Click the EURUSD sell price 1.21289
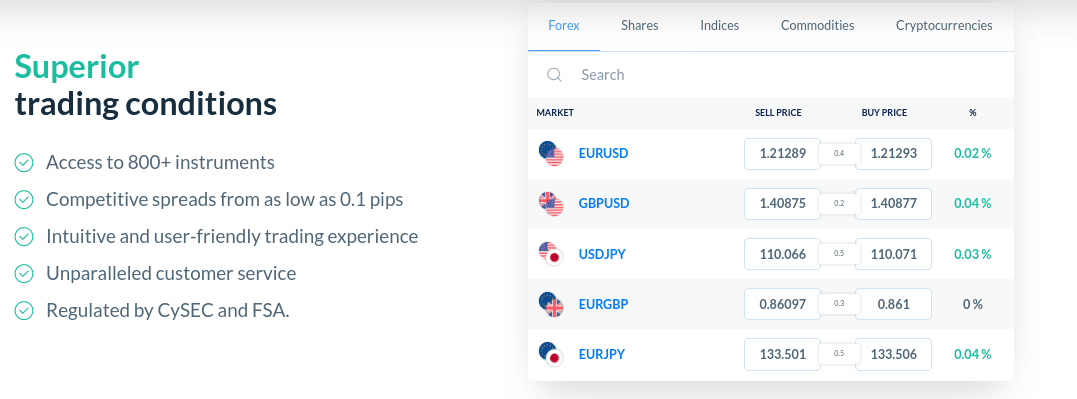 pos(782,154)
